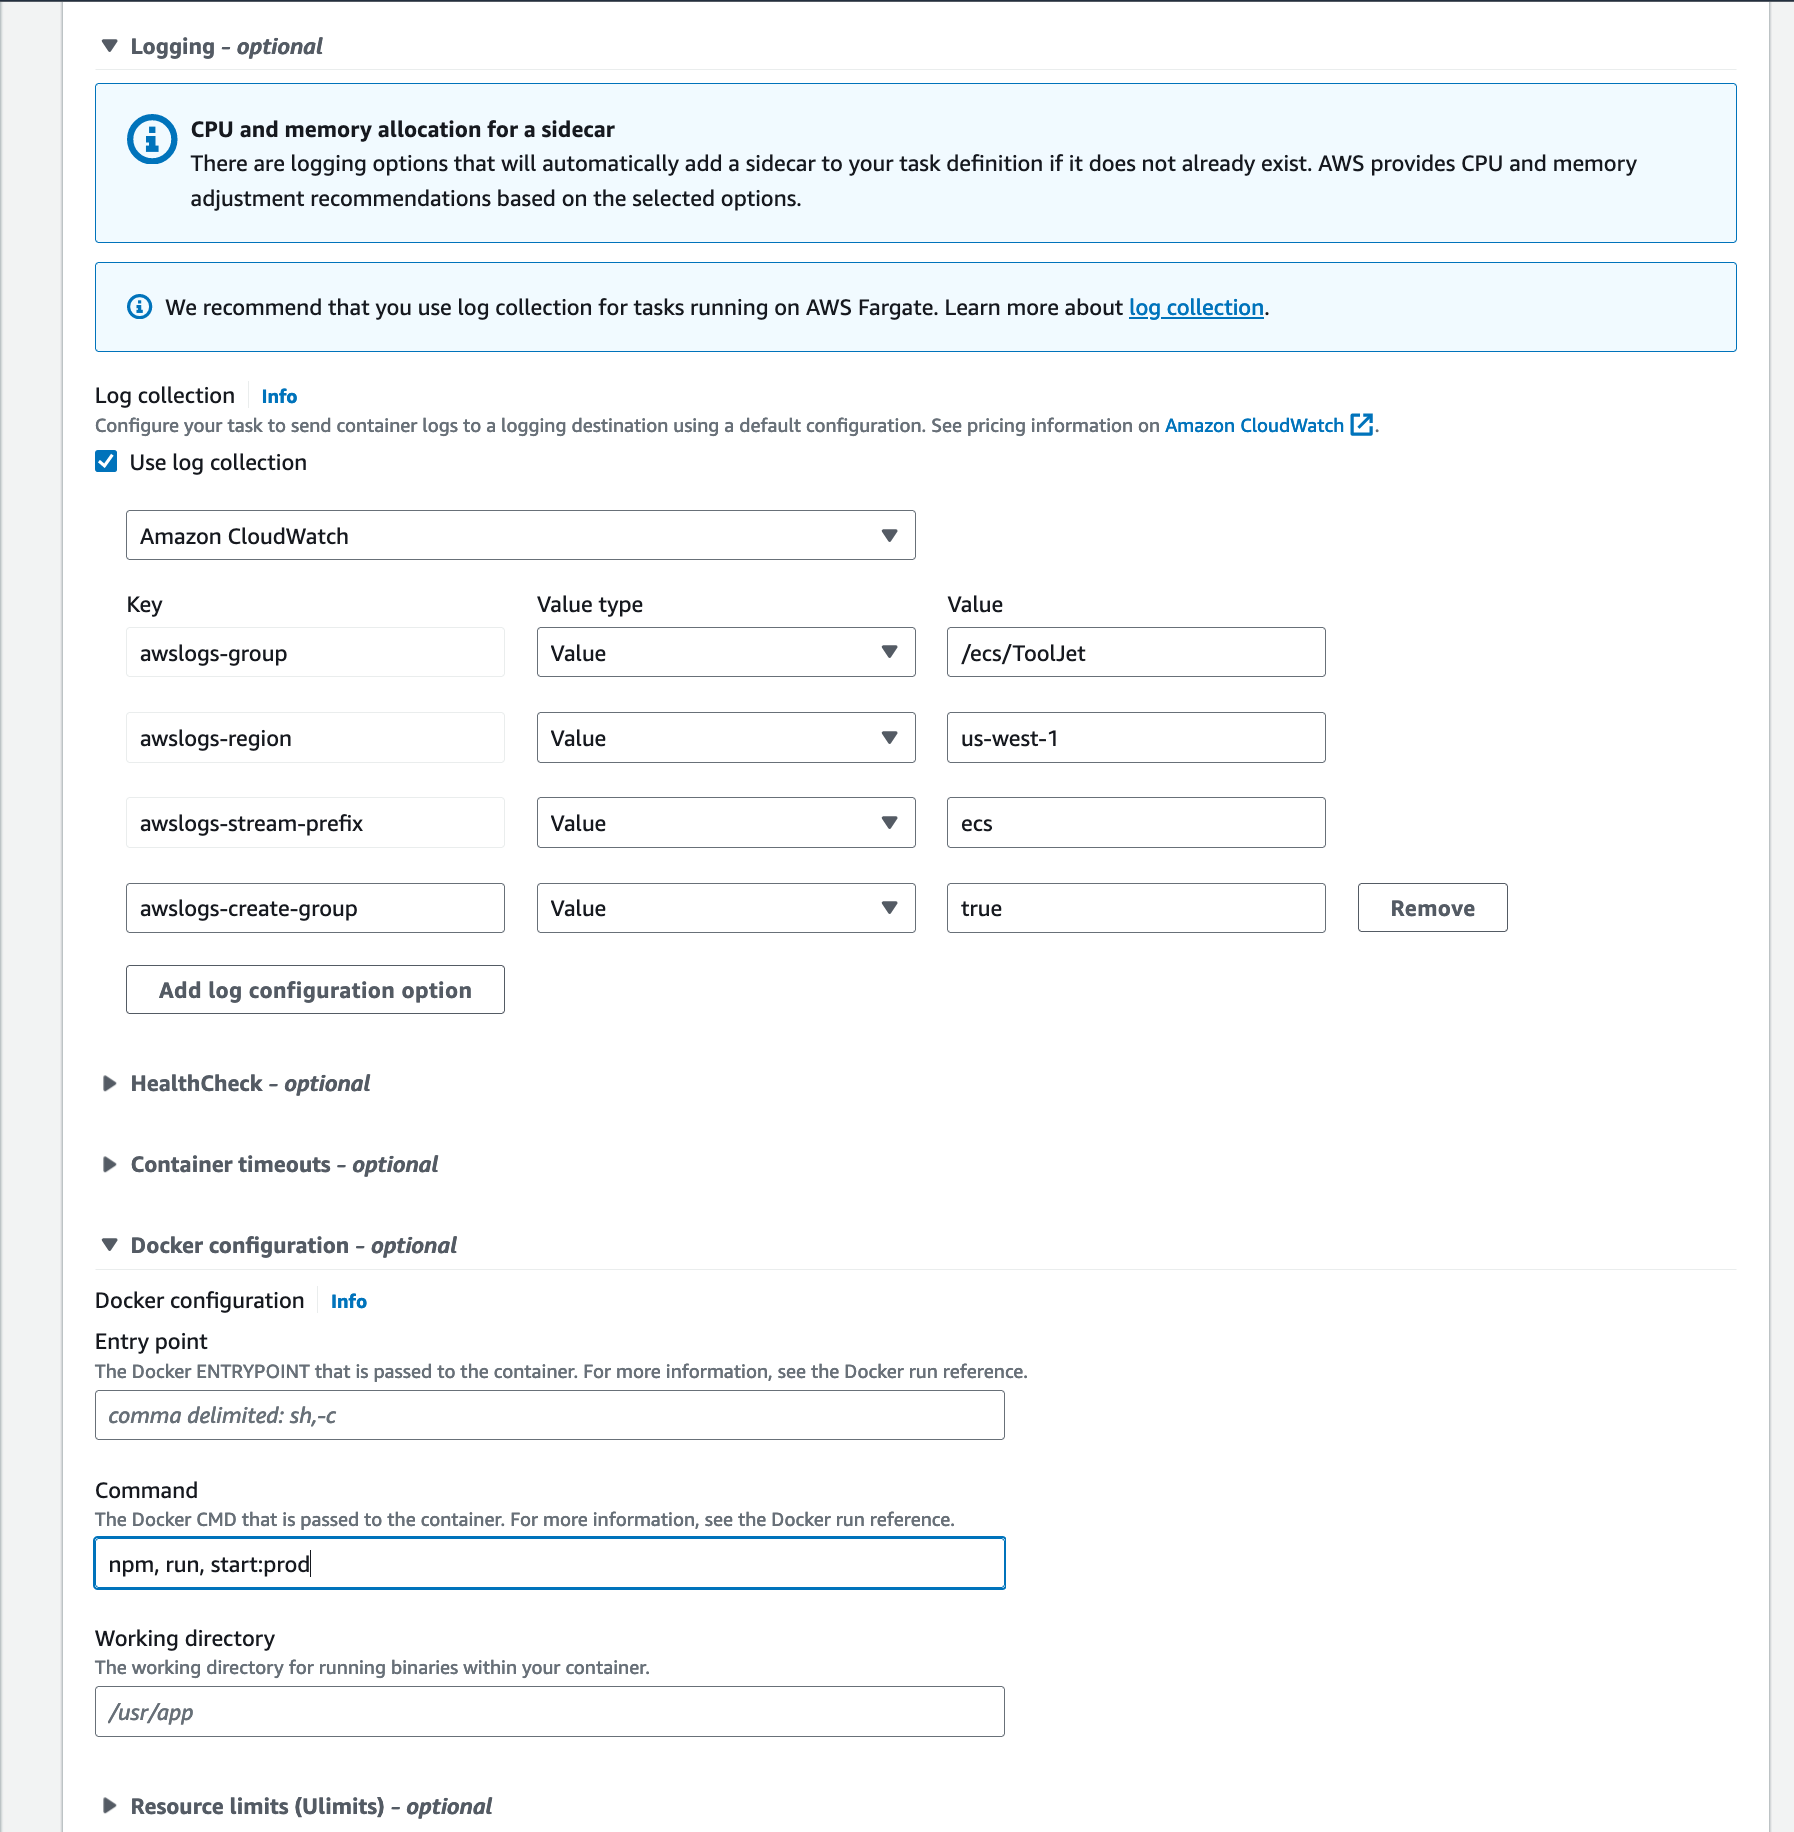Click Add log configuration option button

coord(315,990)
